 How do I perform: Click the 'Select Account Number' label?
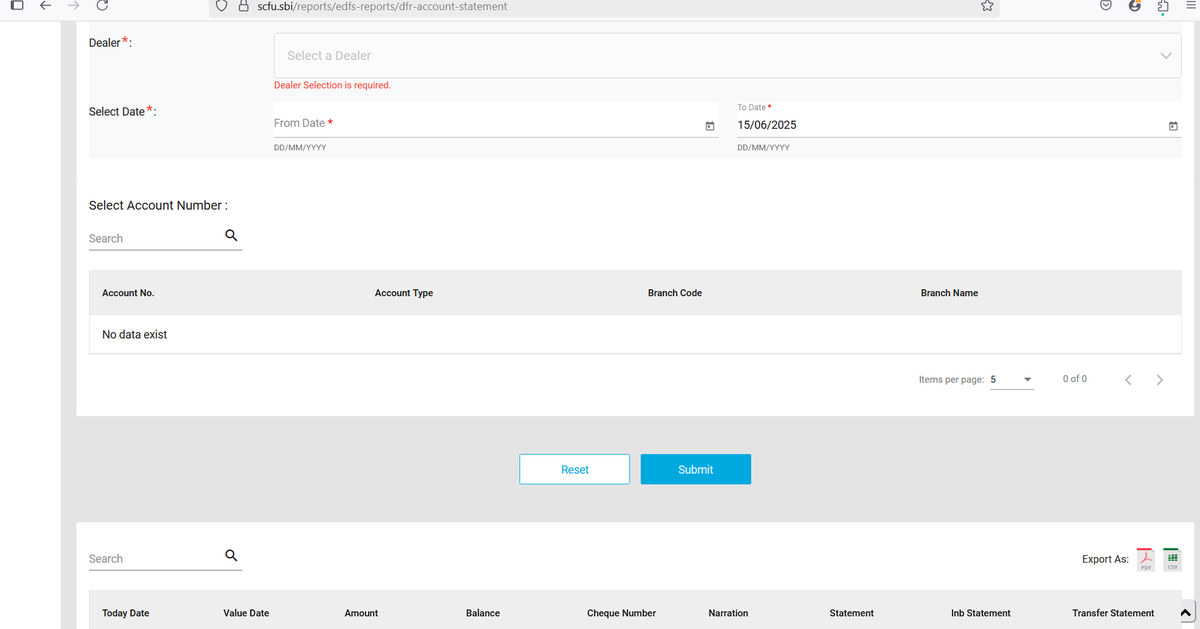point(158,205)
